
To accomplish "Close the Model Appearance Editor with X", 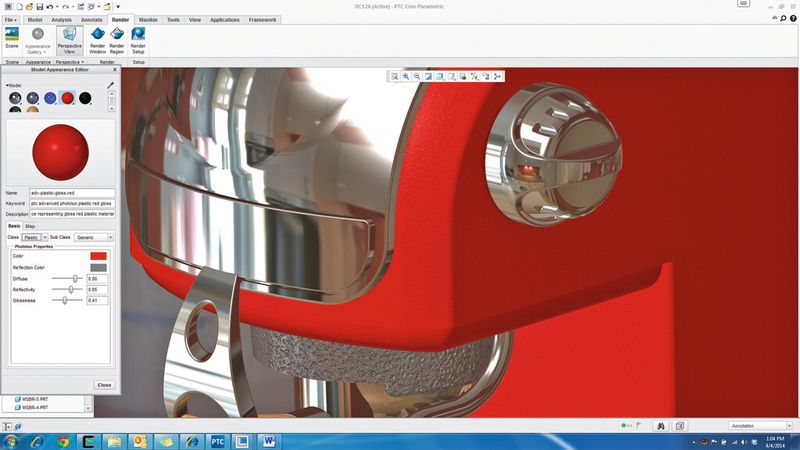I will coord(115,69).
